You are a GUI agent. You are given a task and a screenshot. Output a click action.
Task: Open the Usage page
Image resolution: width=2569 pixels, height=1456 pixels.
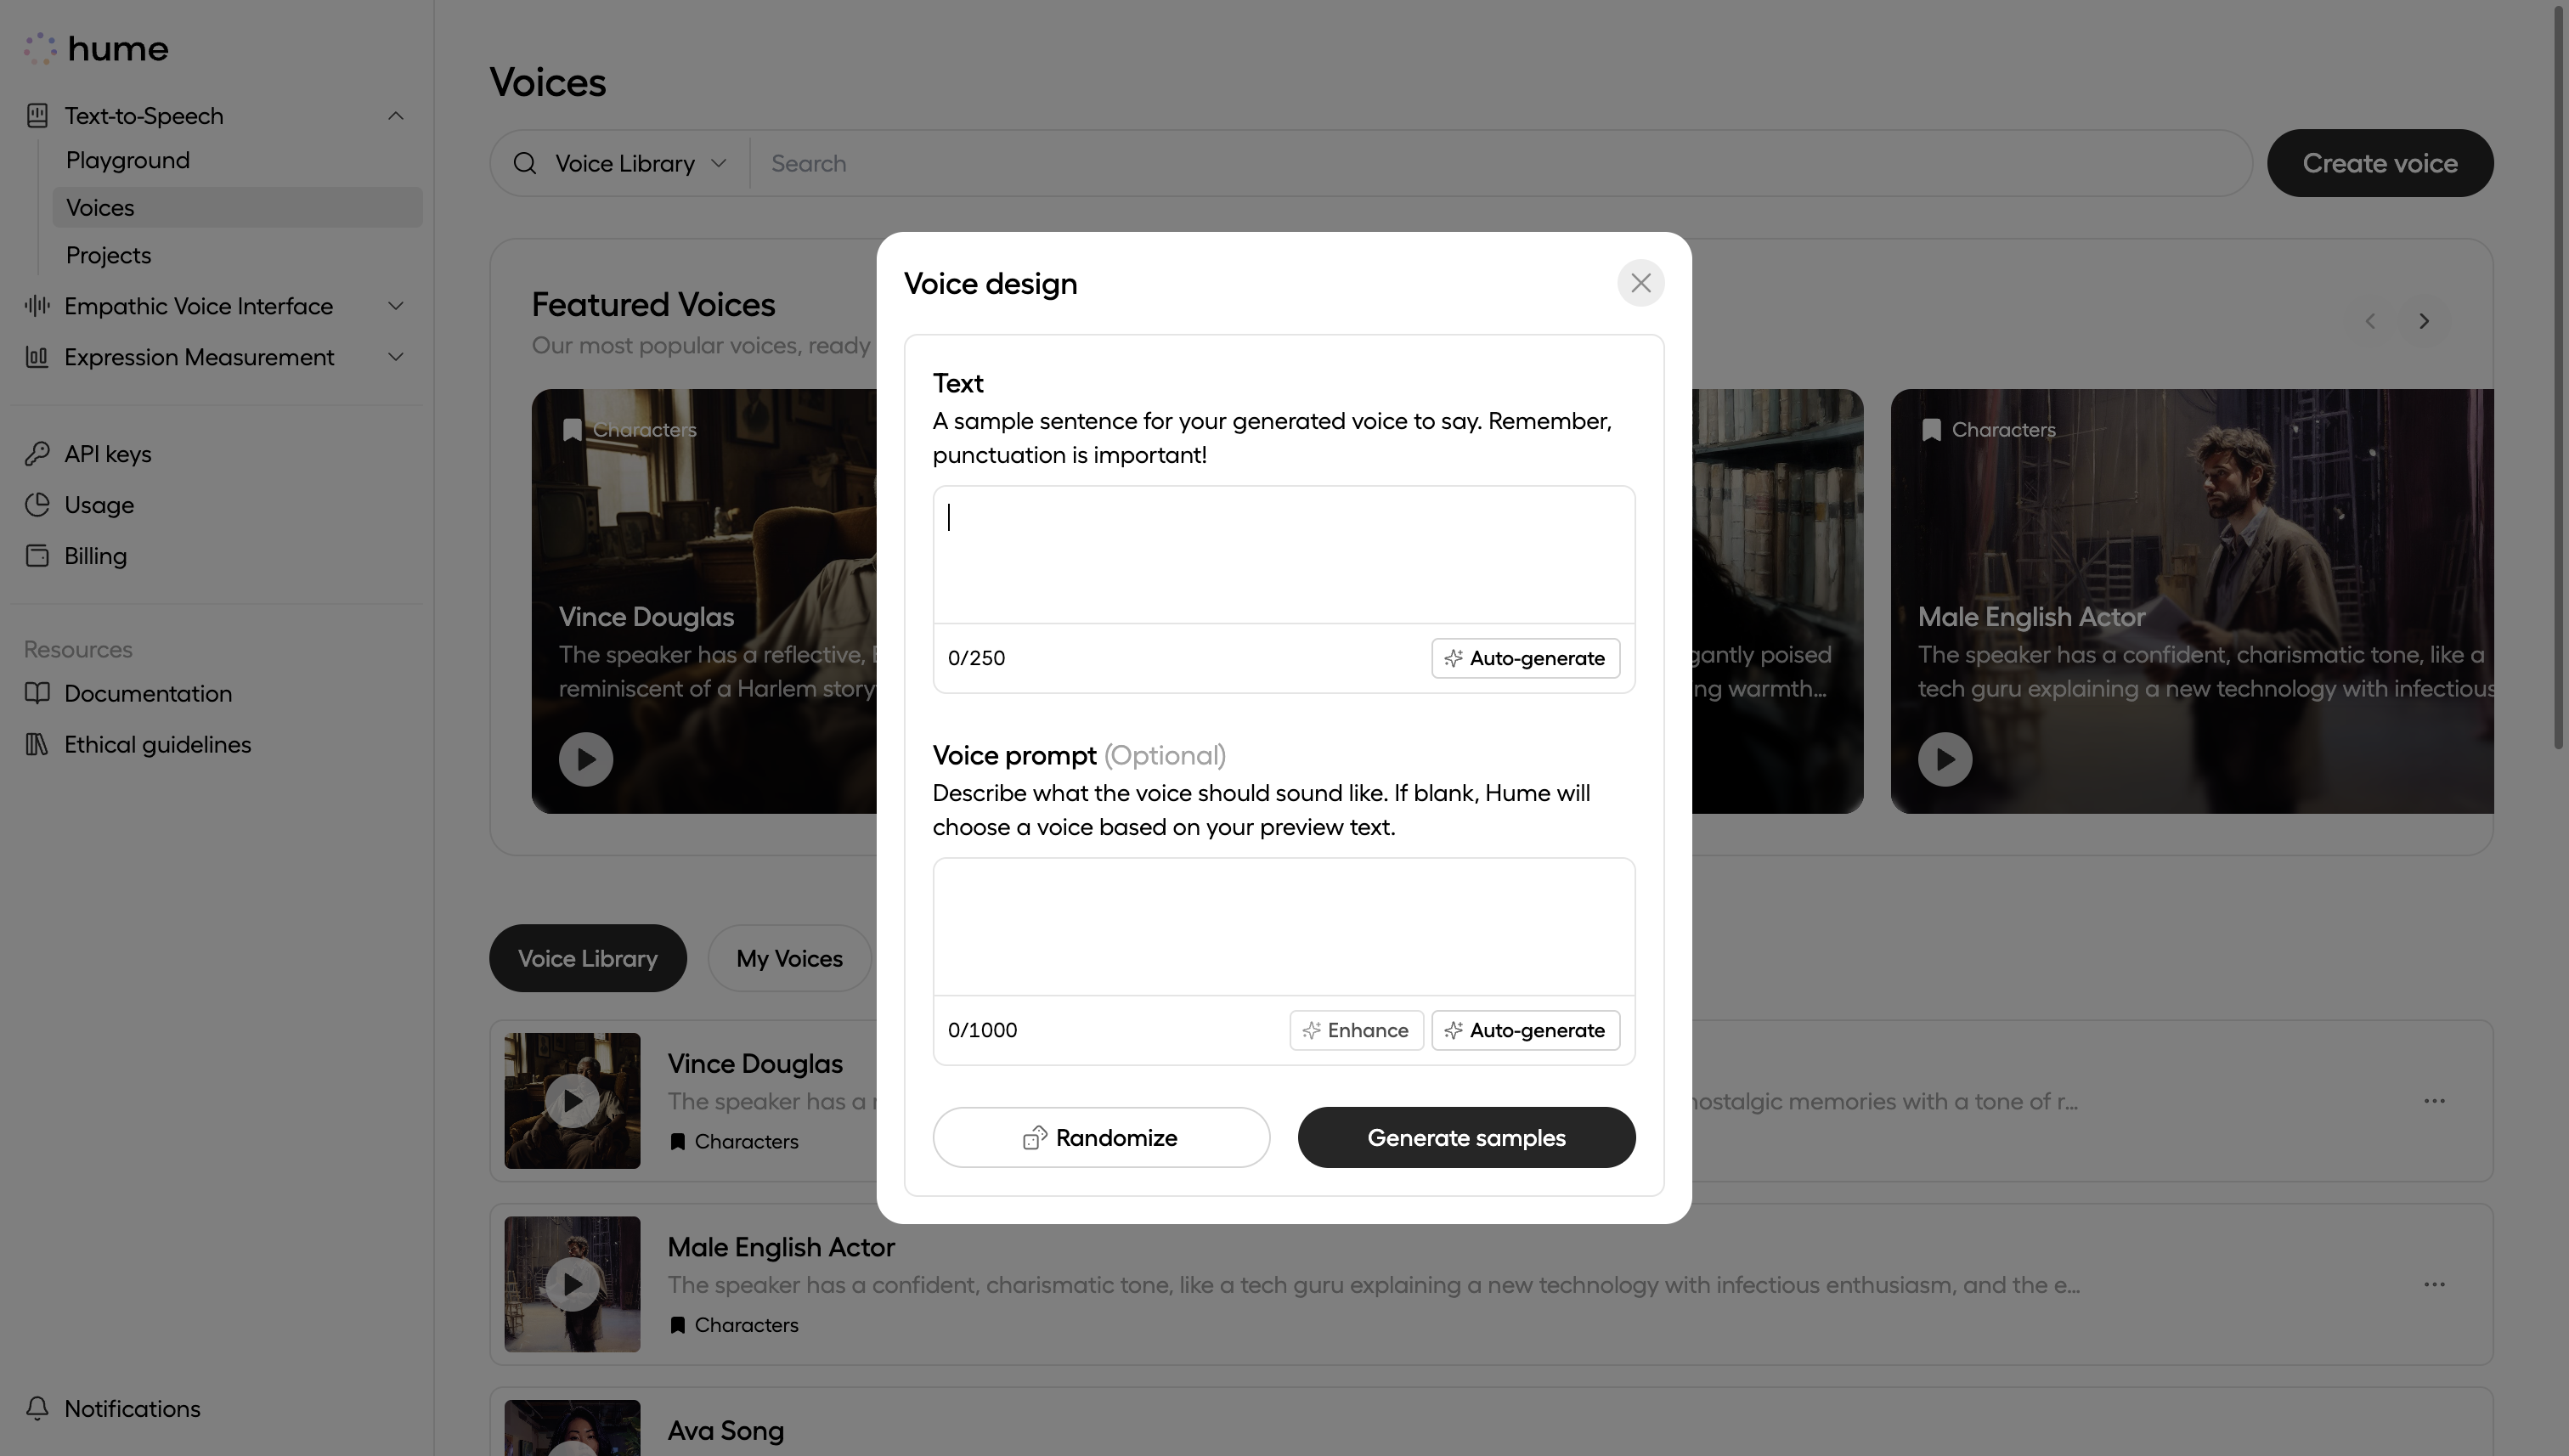click(x=99, y=505)
